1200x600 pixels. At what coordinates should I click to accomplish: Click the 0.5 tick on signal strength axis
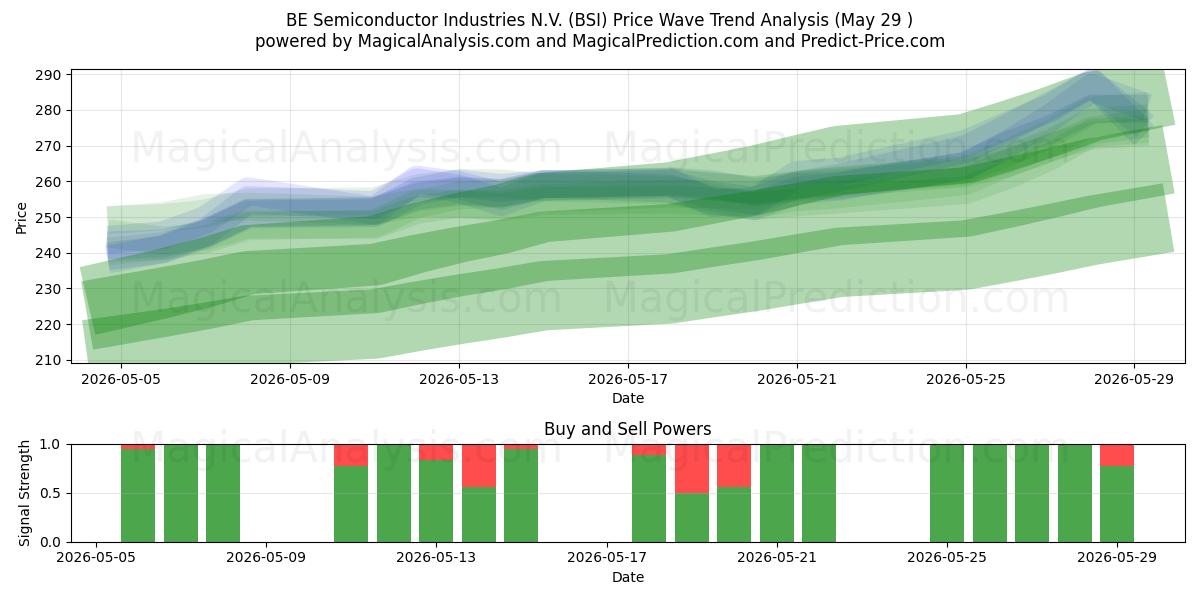52,493
